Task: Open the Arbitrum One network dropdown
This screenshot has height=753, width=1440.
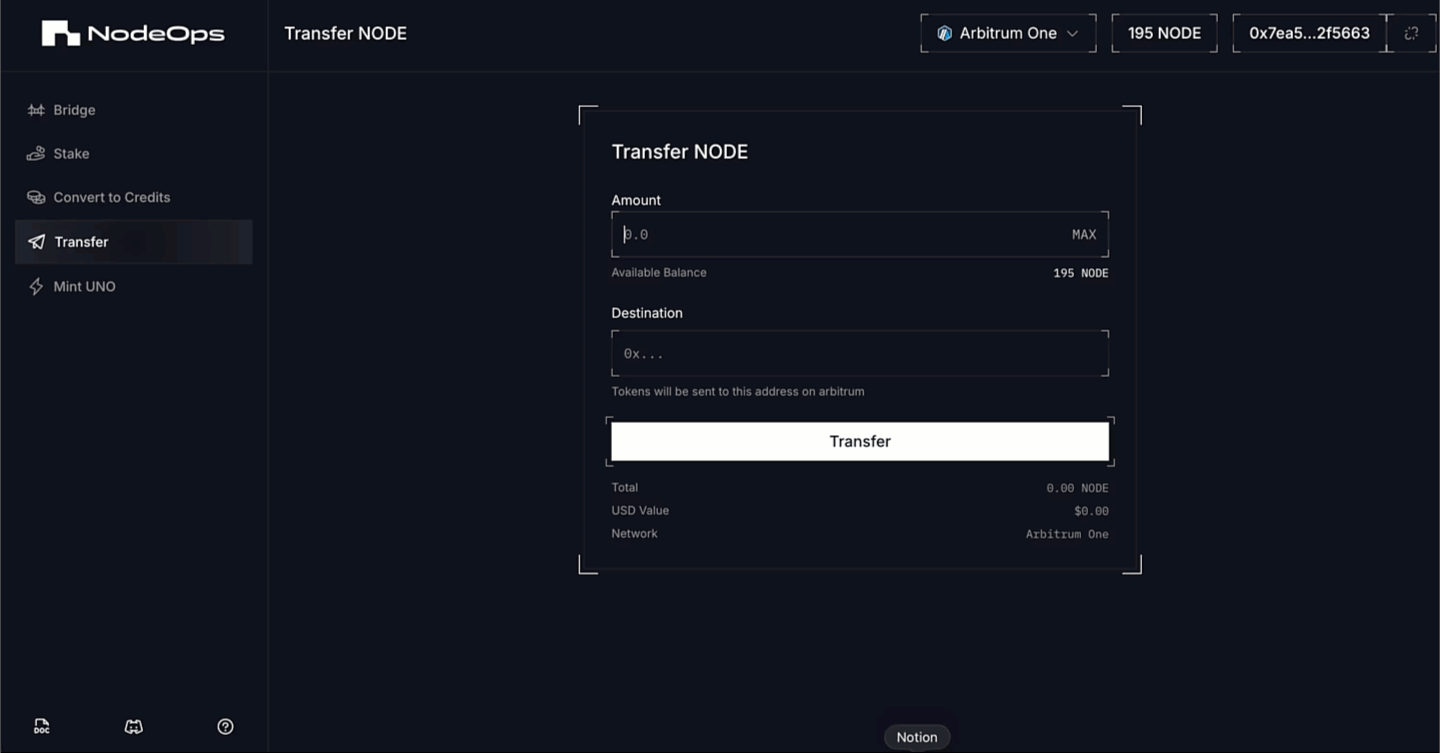Action: click(1008, 33)
